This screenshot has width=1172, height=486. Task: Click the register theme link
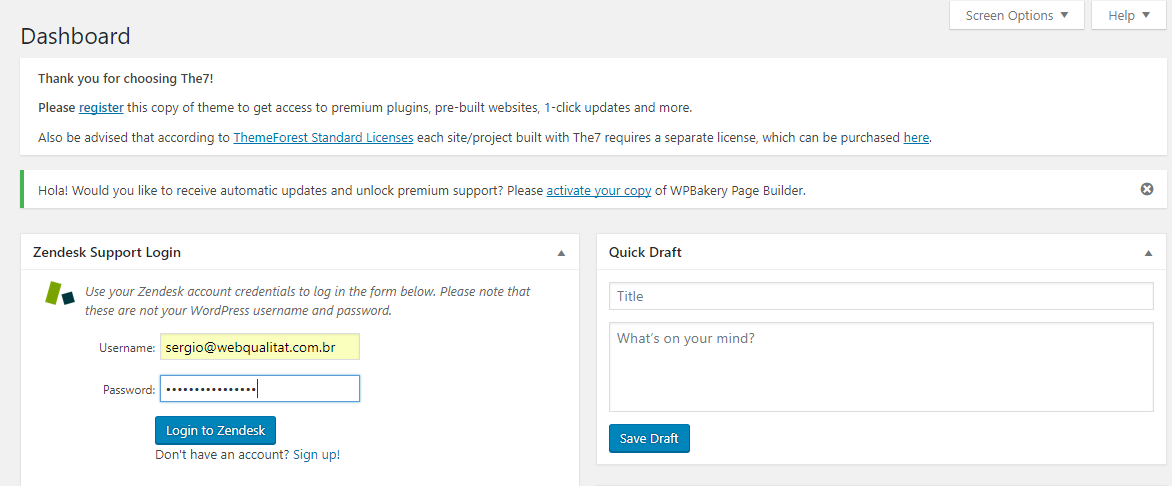pos(101,107)
